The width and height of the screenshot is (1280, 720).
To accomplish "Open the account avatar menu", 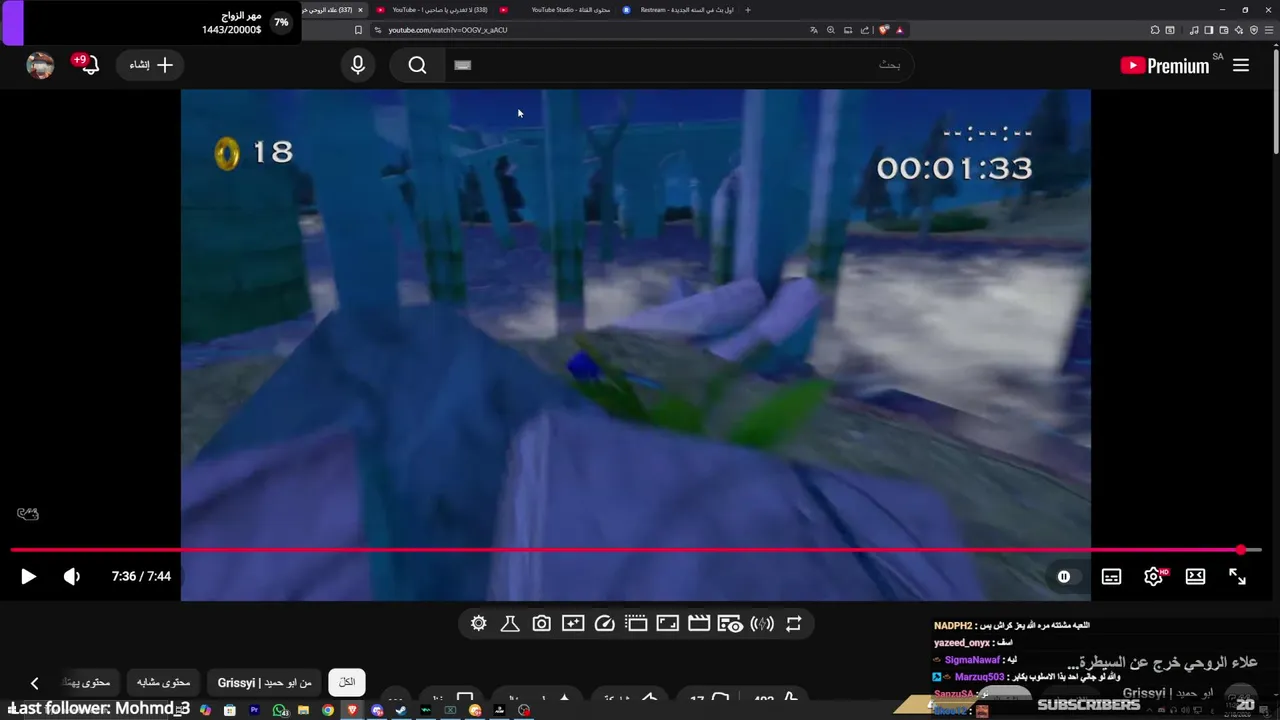I will coord(40,65).
